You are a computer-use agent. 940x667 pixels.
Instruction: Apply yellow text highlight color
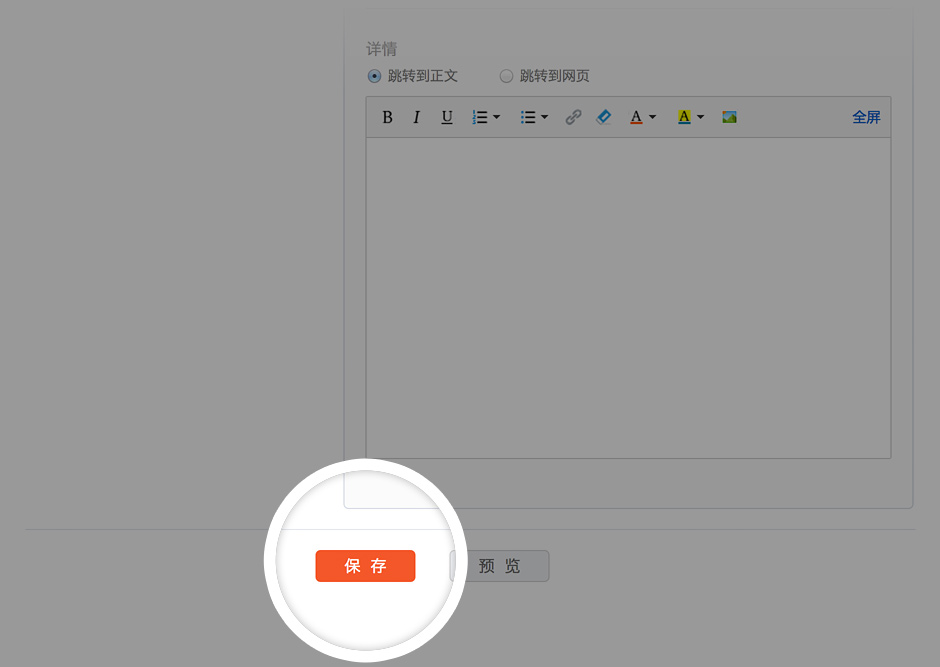point(684,117)
